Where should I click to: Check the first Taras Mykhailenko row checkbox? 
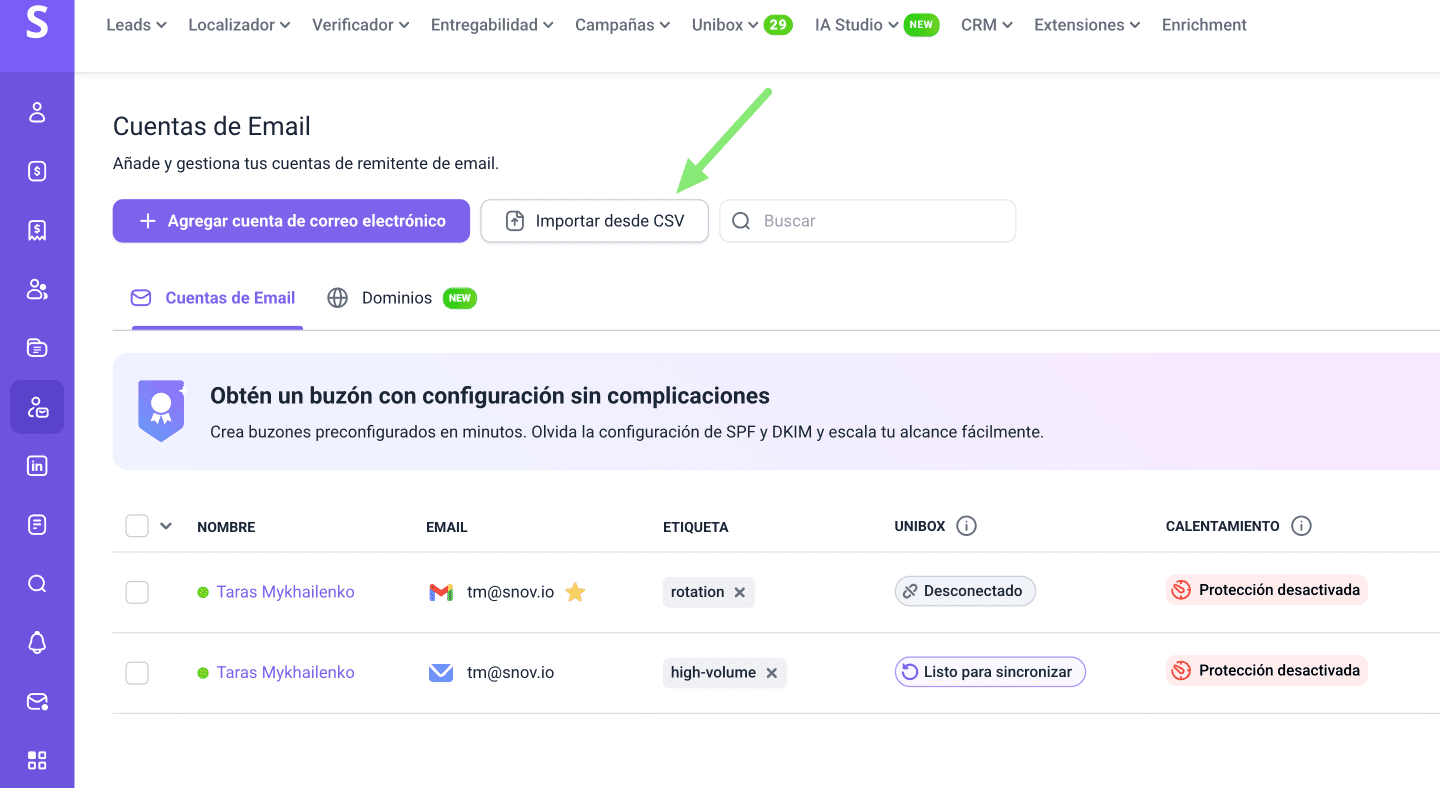[137, 592]
